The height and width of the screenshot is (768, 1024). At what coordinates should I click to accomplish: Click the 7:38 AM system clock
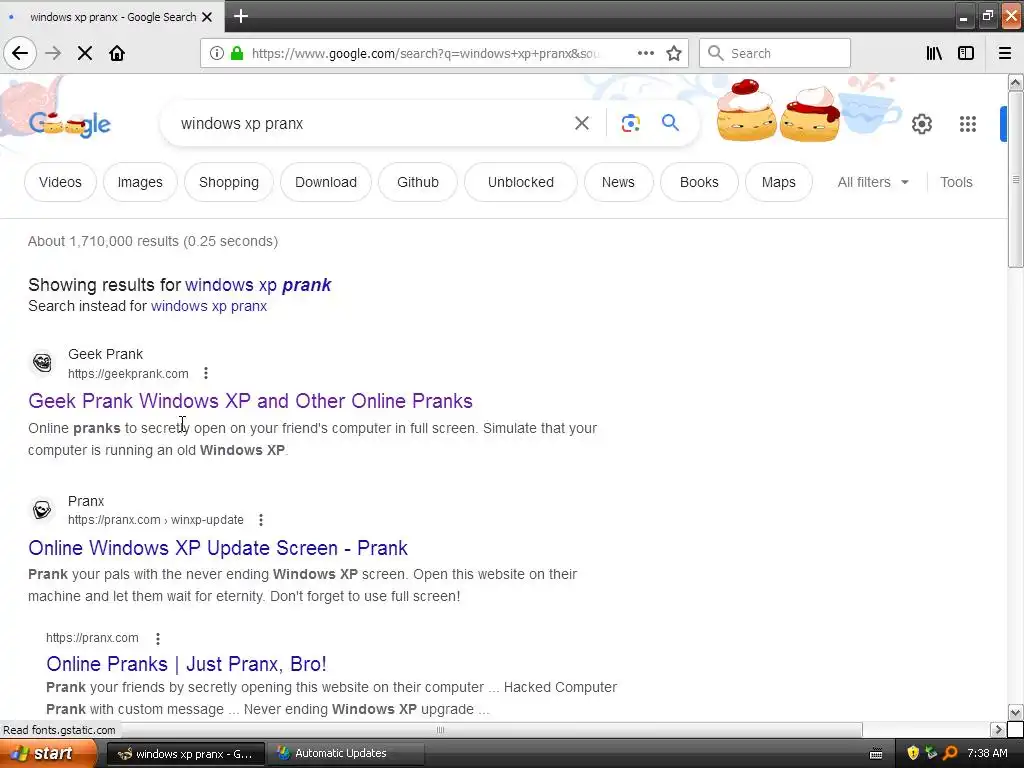987,754
